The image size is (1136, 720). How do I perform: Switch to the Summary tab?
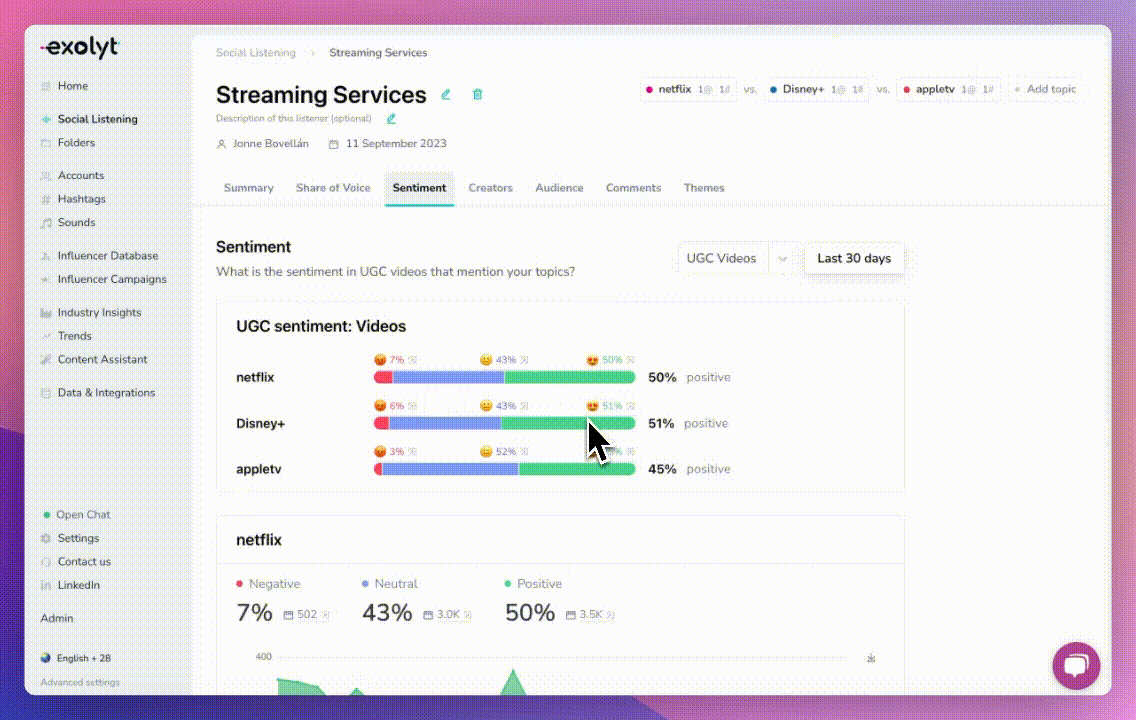pos(248,188)
